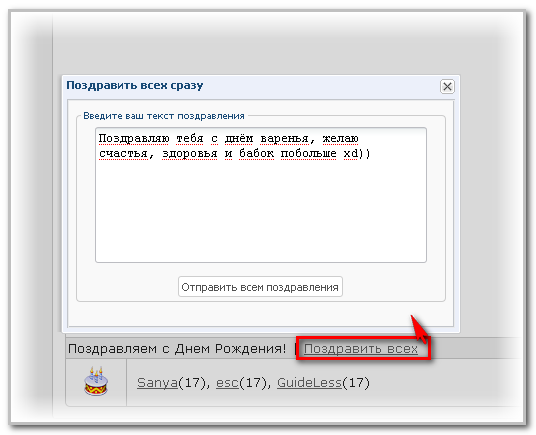This screenshot has width=536, height=435.
Task: Click the word "здоровья" in the message
Action: (x=190, y=154)
